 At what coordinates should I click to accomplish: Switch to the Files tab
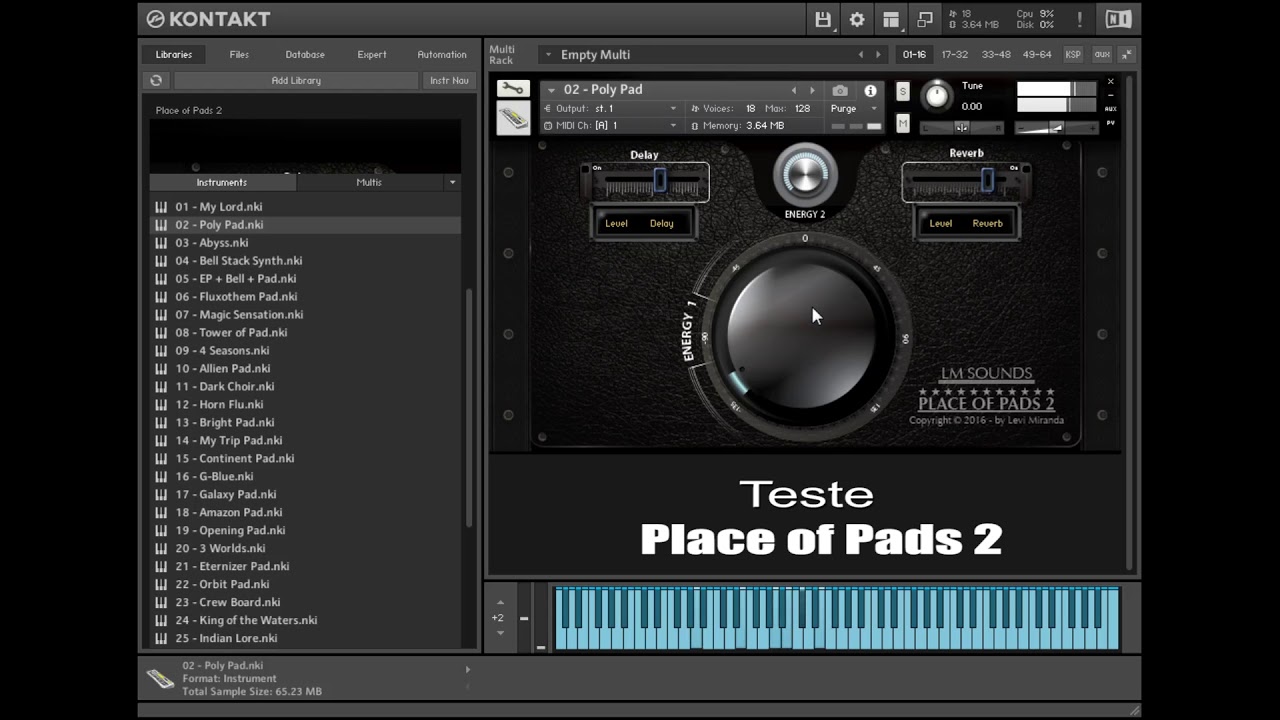(x=239, y=55)
